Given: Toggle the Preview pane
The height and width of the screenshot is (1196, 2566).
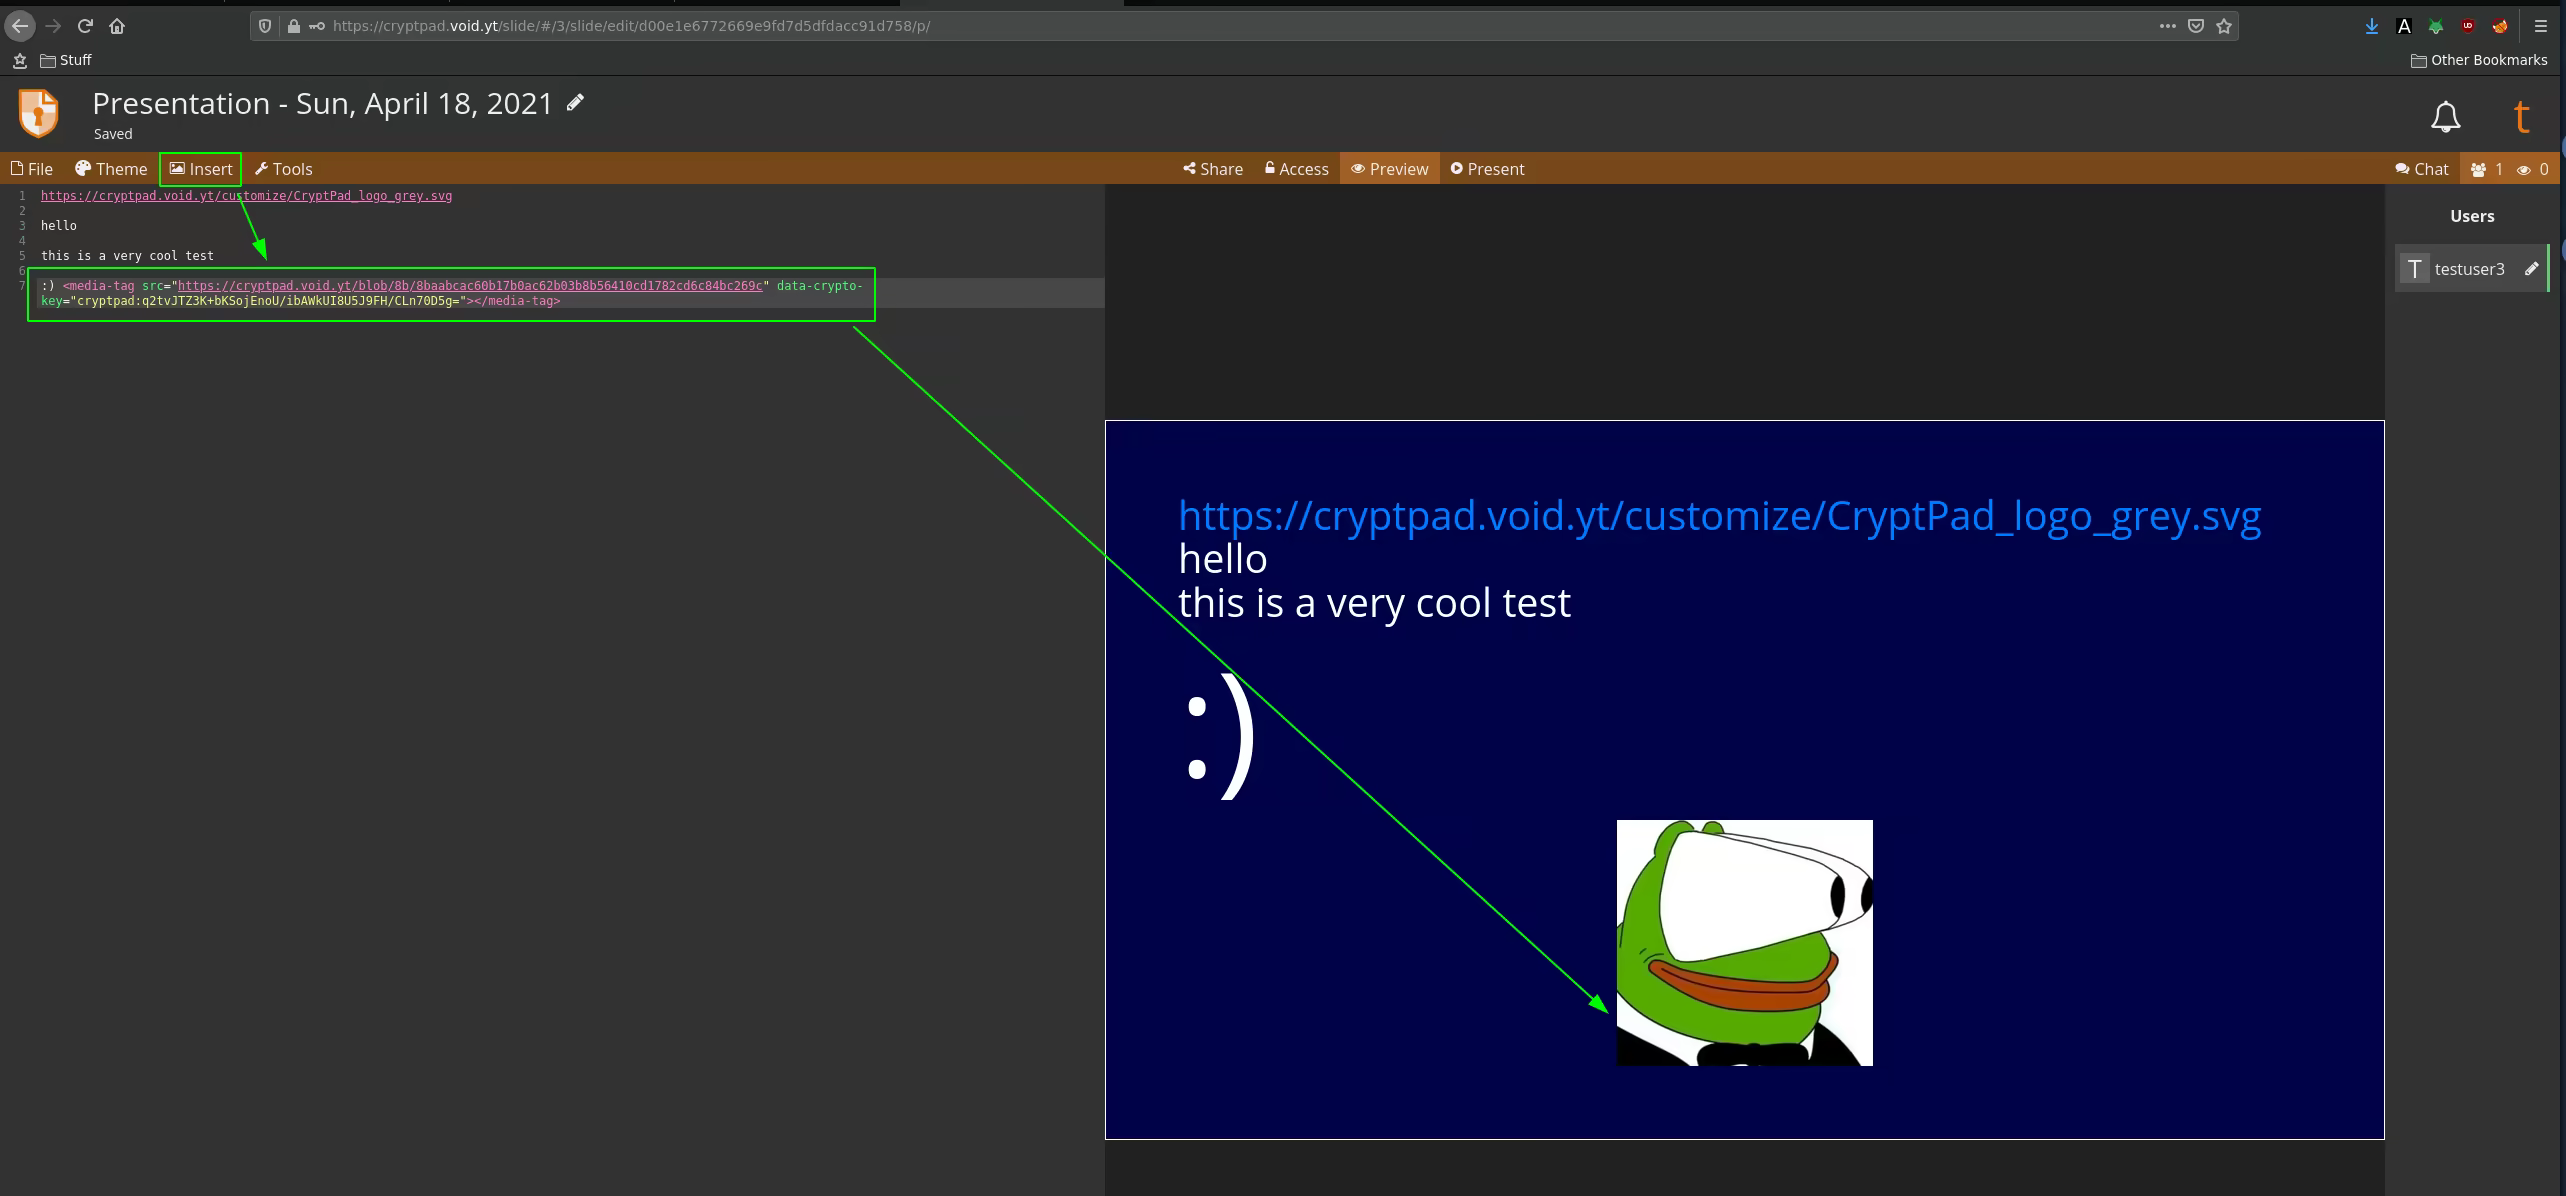Looking at the screenshot, I should click(1390, 169).
